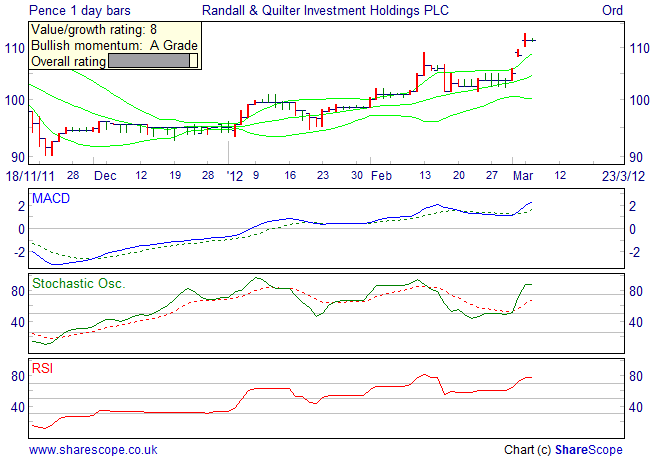Click the 'Stochastic Osc.' panel title
The width and height of the screenshot is (653, 458).
79,284
